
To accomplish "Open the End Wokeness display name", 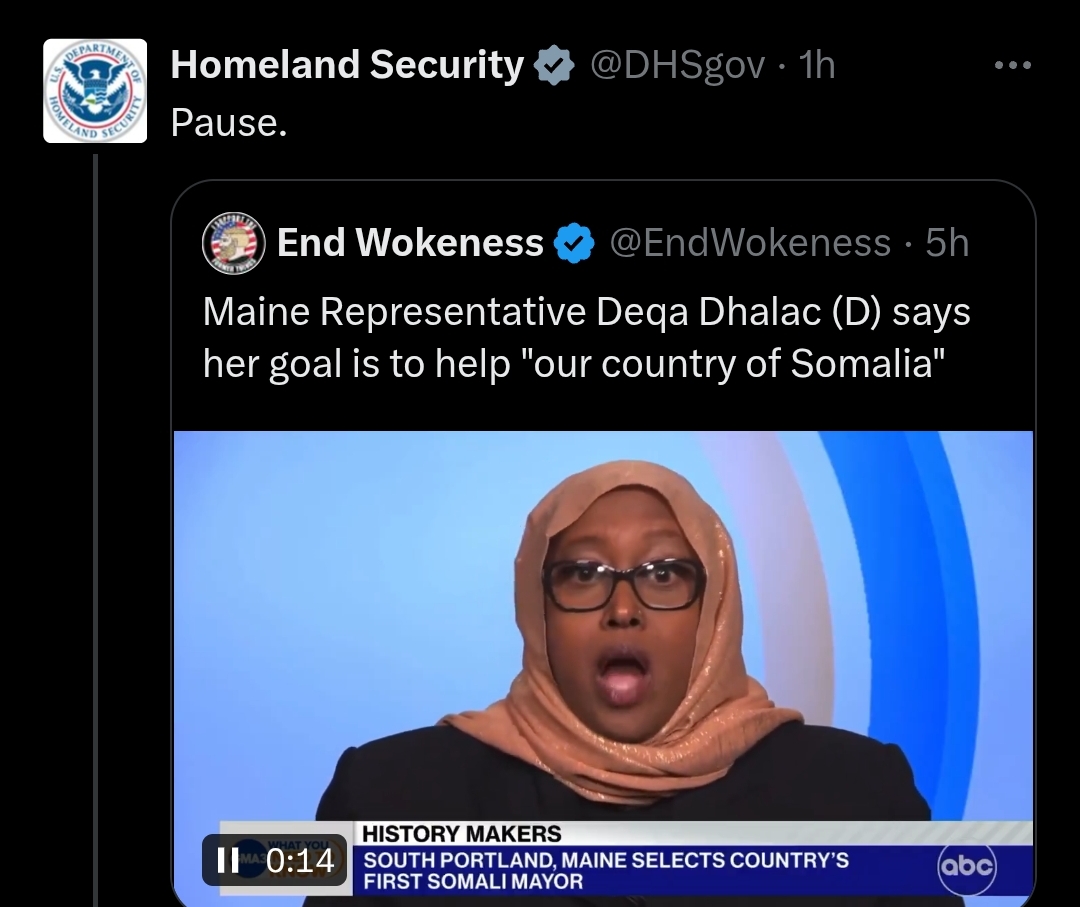I will click(410, 242).
